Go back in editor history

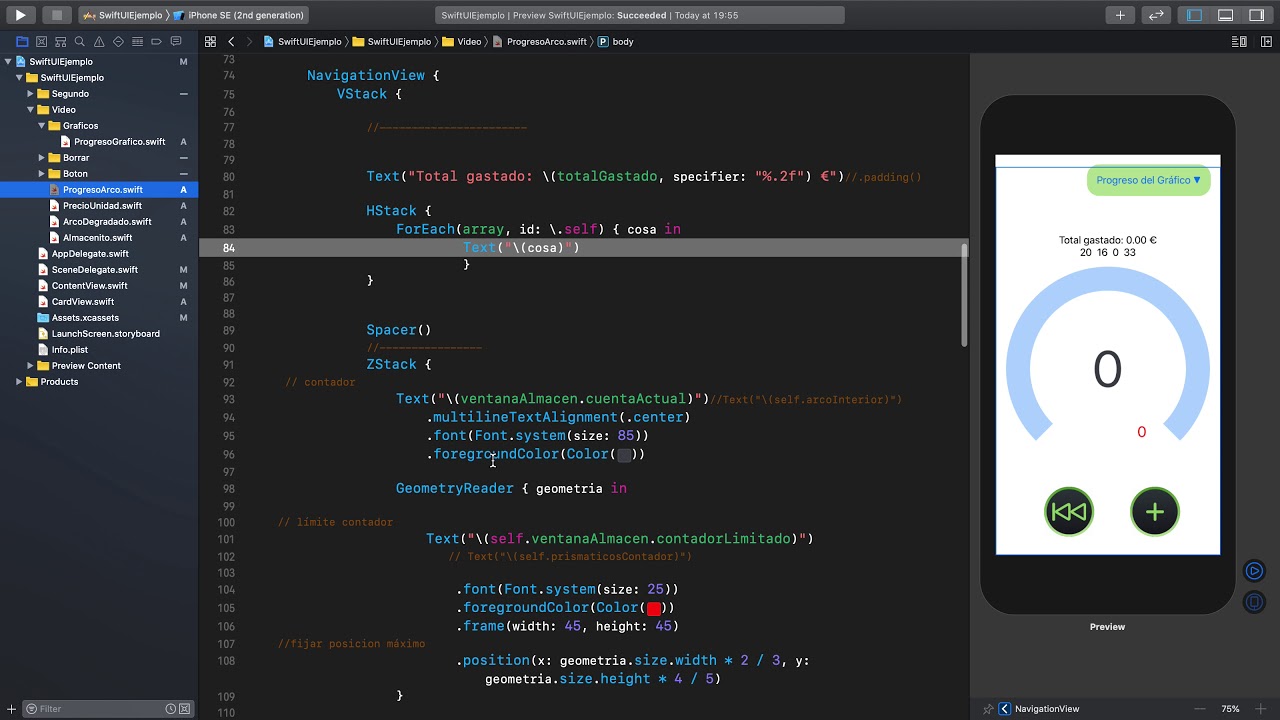231,42
